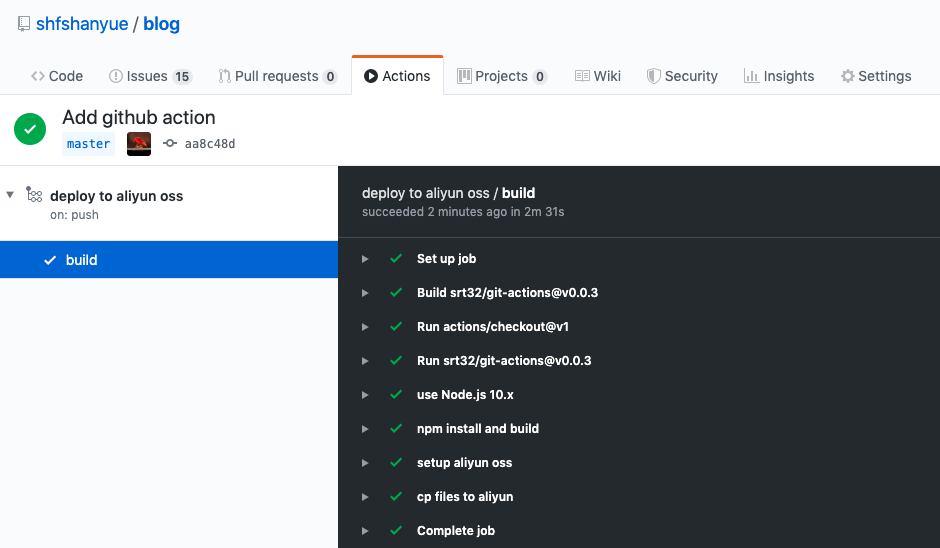This screenshot has width=940, height=548.
Task: Click the repository book icon
Action: pyautogui.click(x=23, y=24)
